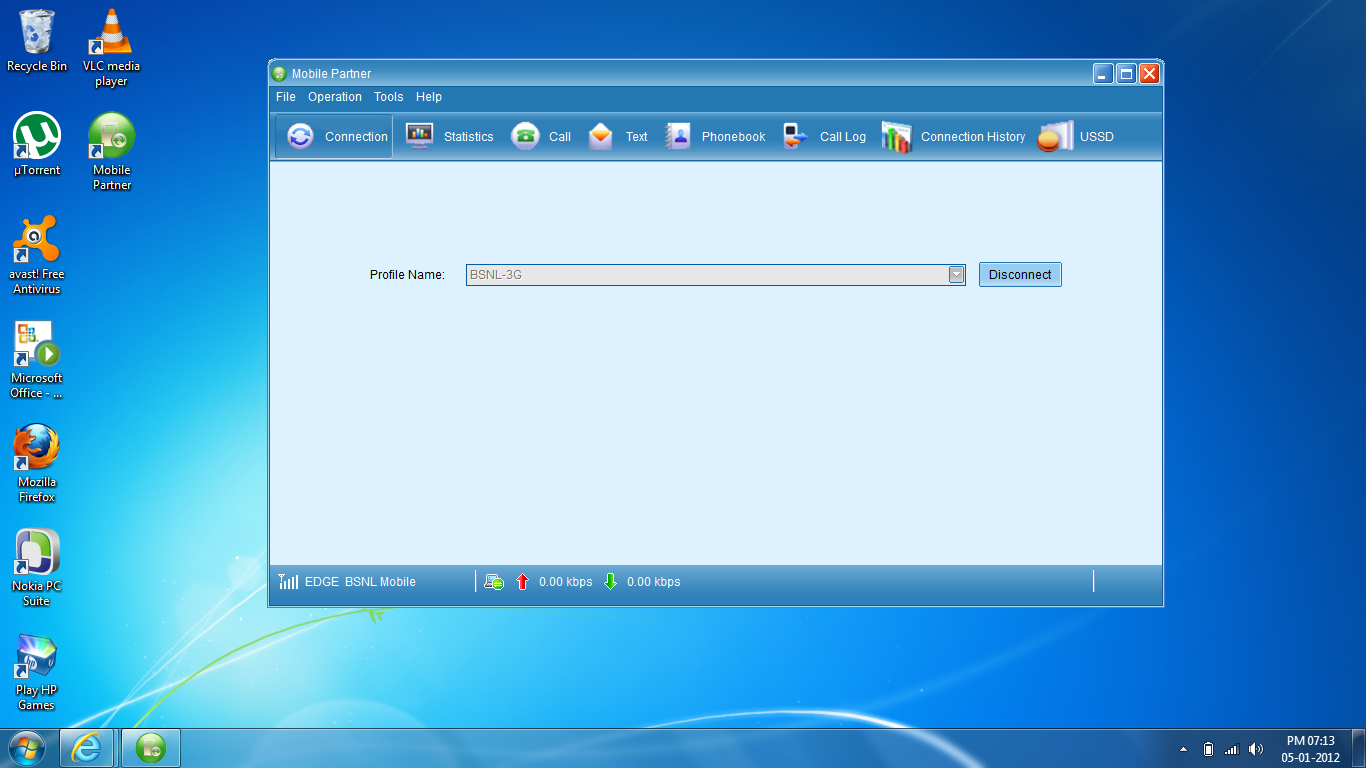Image resolution: width=1366 pixels, height=768 pixels.
Task: Open the Help menu
Action: point(429,97)
